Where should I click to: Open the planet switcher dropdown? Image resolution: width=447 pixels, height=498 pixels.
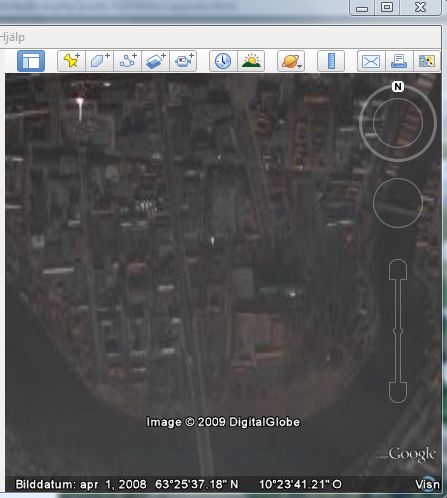[x=291, y=61]
